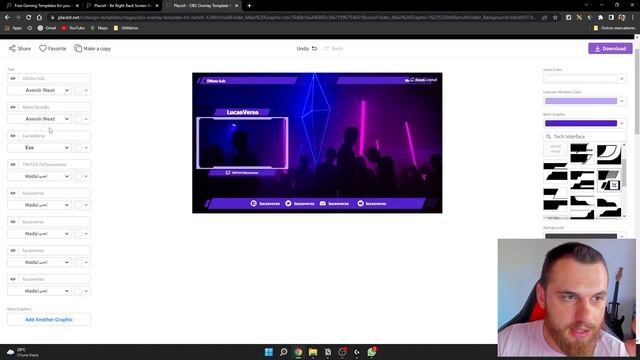This screenshot has height=360, width=640.
Task: Click the weather widget on taskbar
Action: pyautogui.click(x=23, y=352)
